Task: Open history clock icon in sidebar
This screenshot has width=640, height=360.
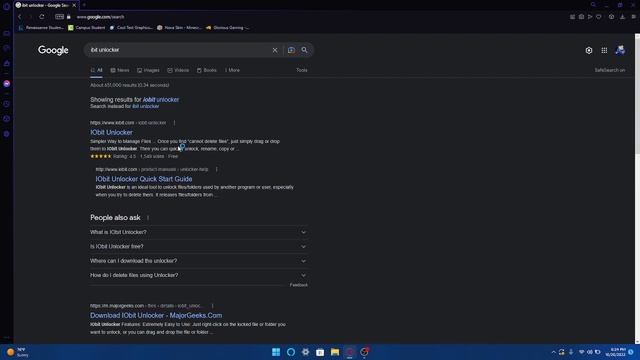Action: tap(7, 104)
